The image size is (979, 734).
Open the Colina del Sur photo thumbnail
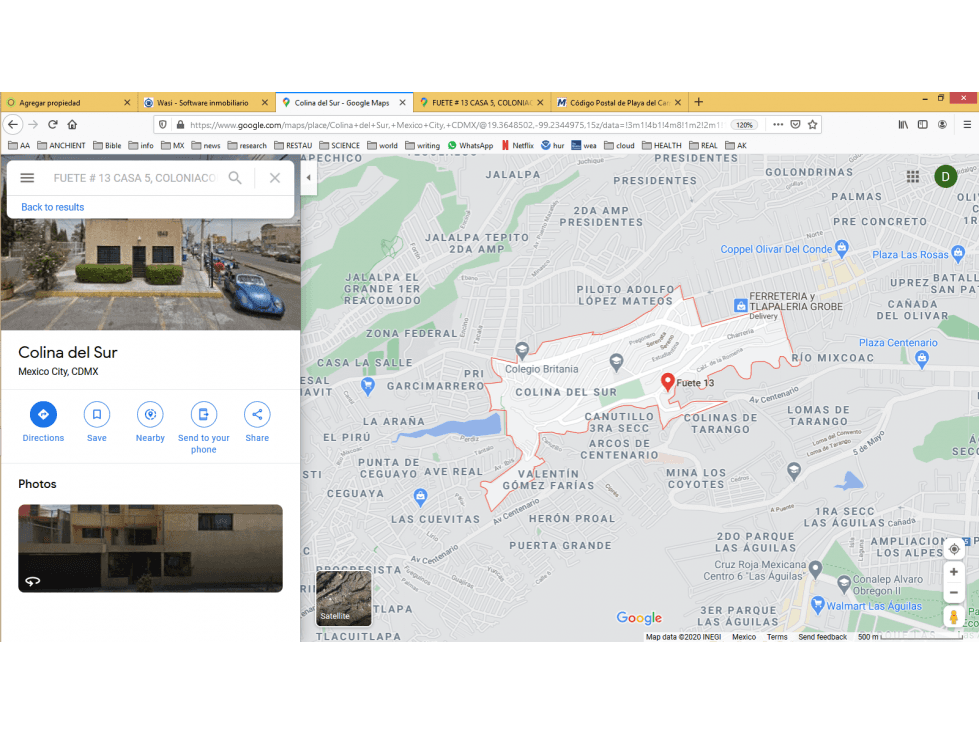click(x=150, y=548)
